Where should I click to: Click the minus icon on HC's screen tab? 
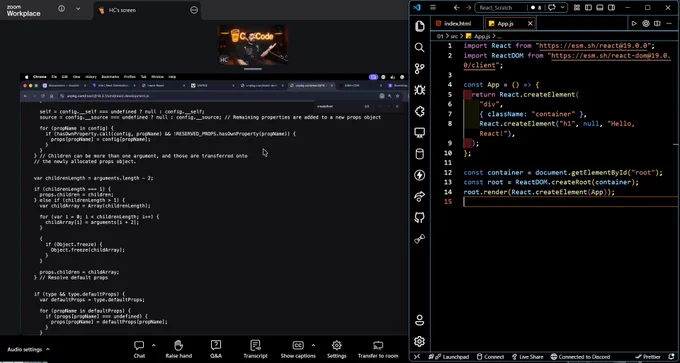(x=194, y=10)
